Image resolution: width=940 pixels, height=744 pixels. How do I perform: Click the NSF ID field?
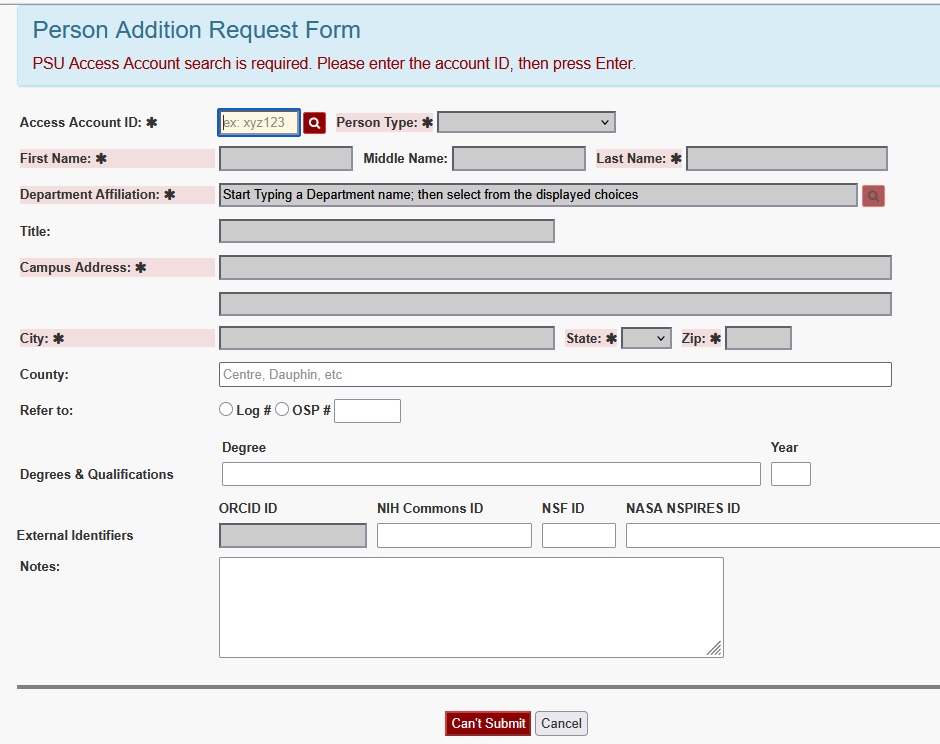578,535
